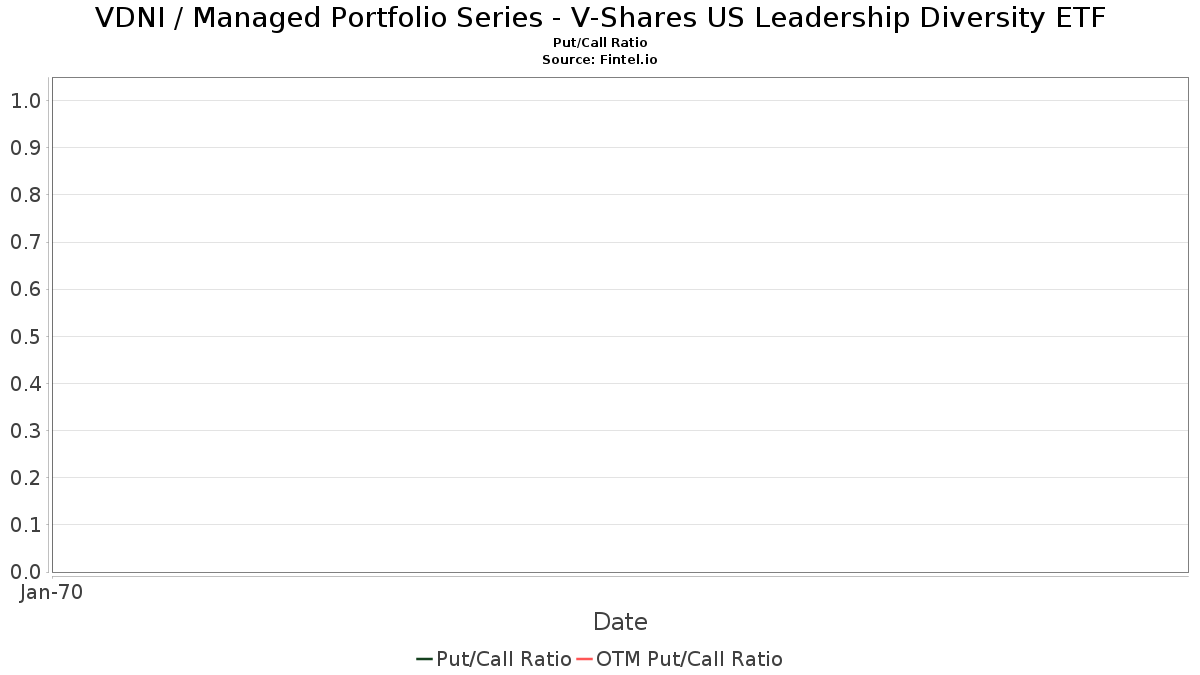Click the dark green Put/Call Ratio line swatch
The image size is (1200, 675).
[424, 659]
